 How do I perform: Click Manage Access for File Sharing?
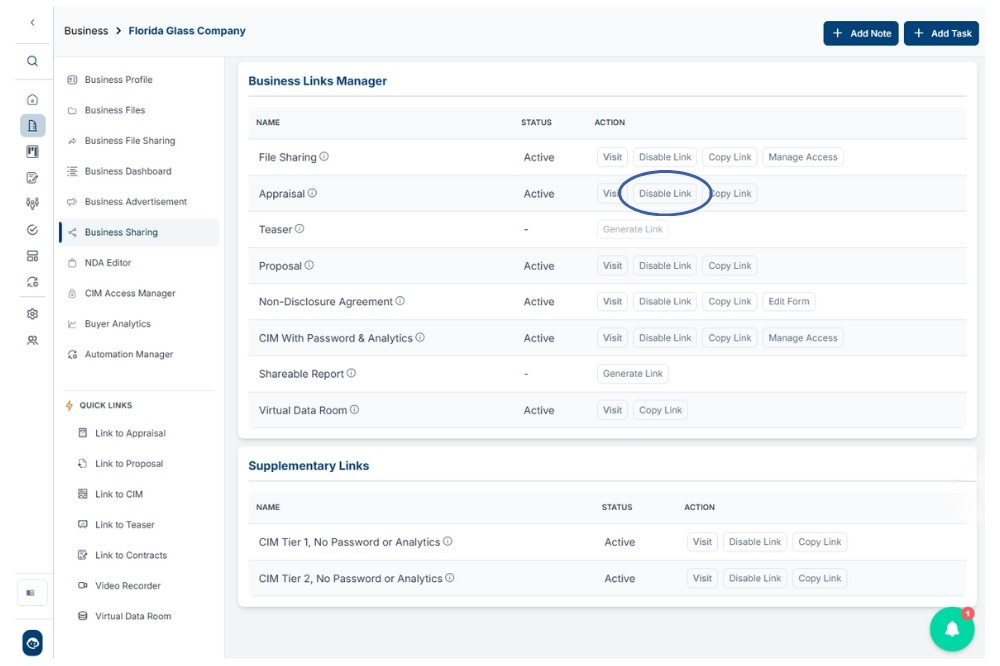click(802, 157)
